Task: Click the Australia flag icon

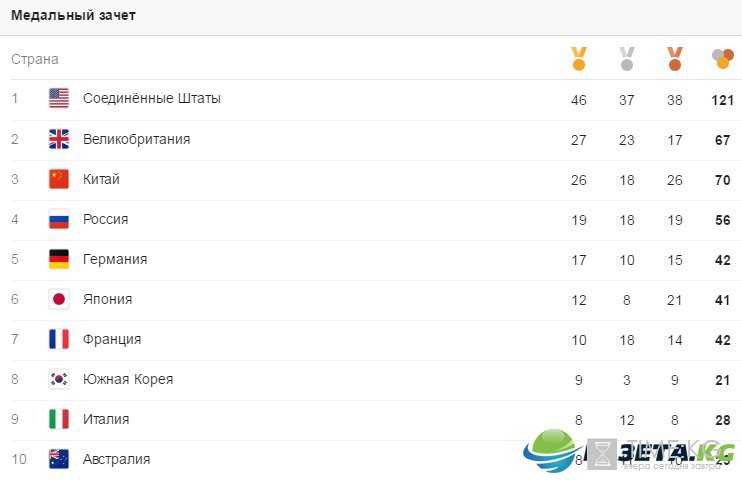Action: 59,459
